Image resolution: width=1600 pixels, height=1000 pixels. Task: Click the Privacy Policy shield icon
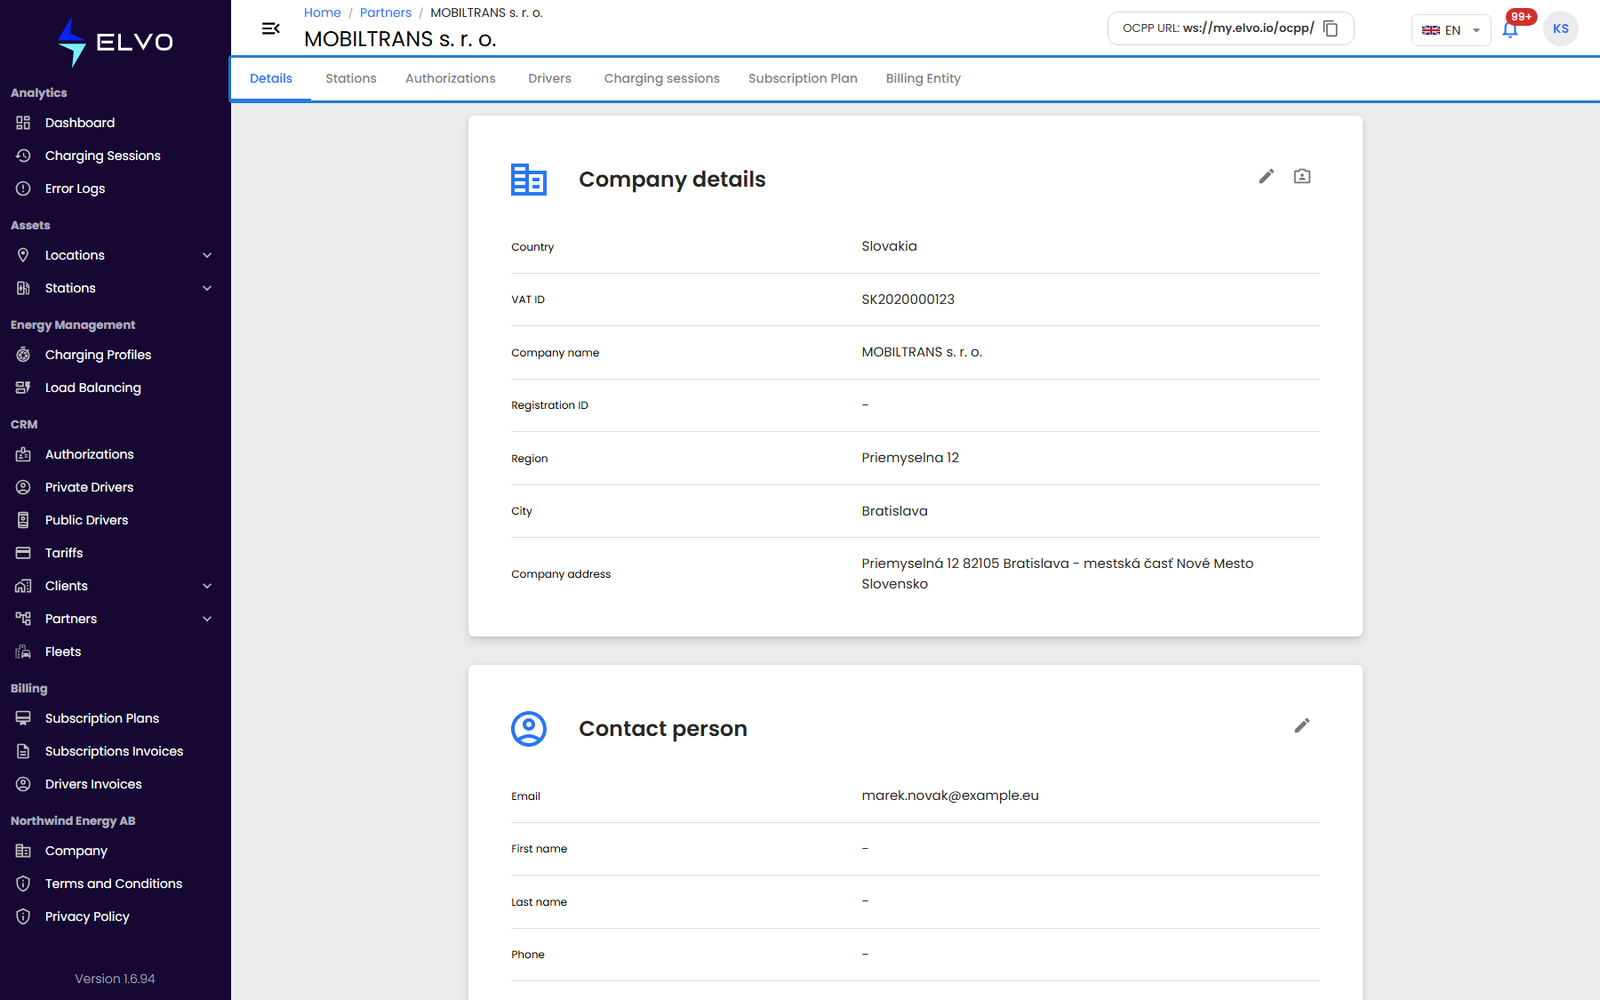tap(23, 917)
